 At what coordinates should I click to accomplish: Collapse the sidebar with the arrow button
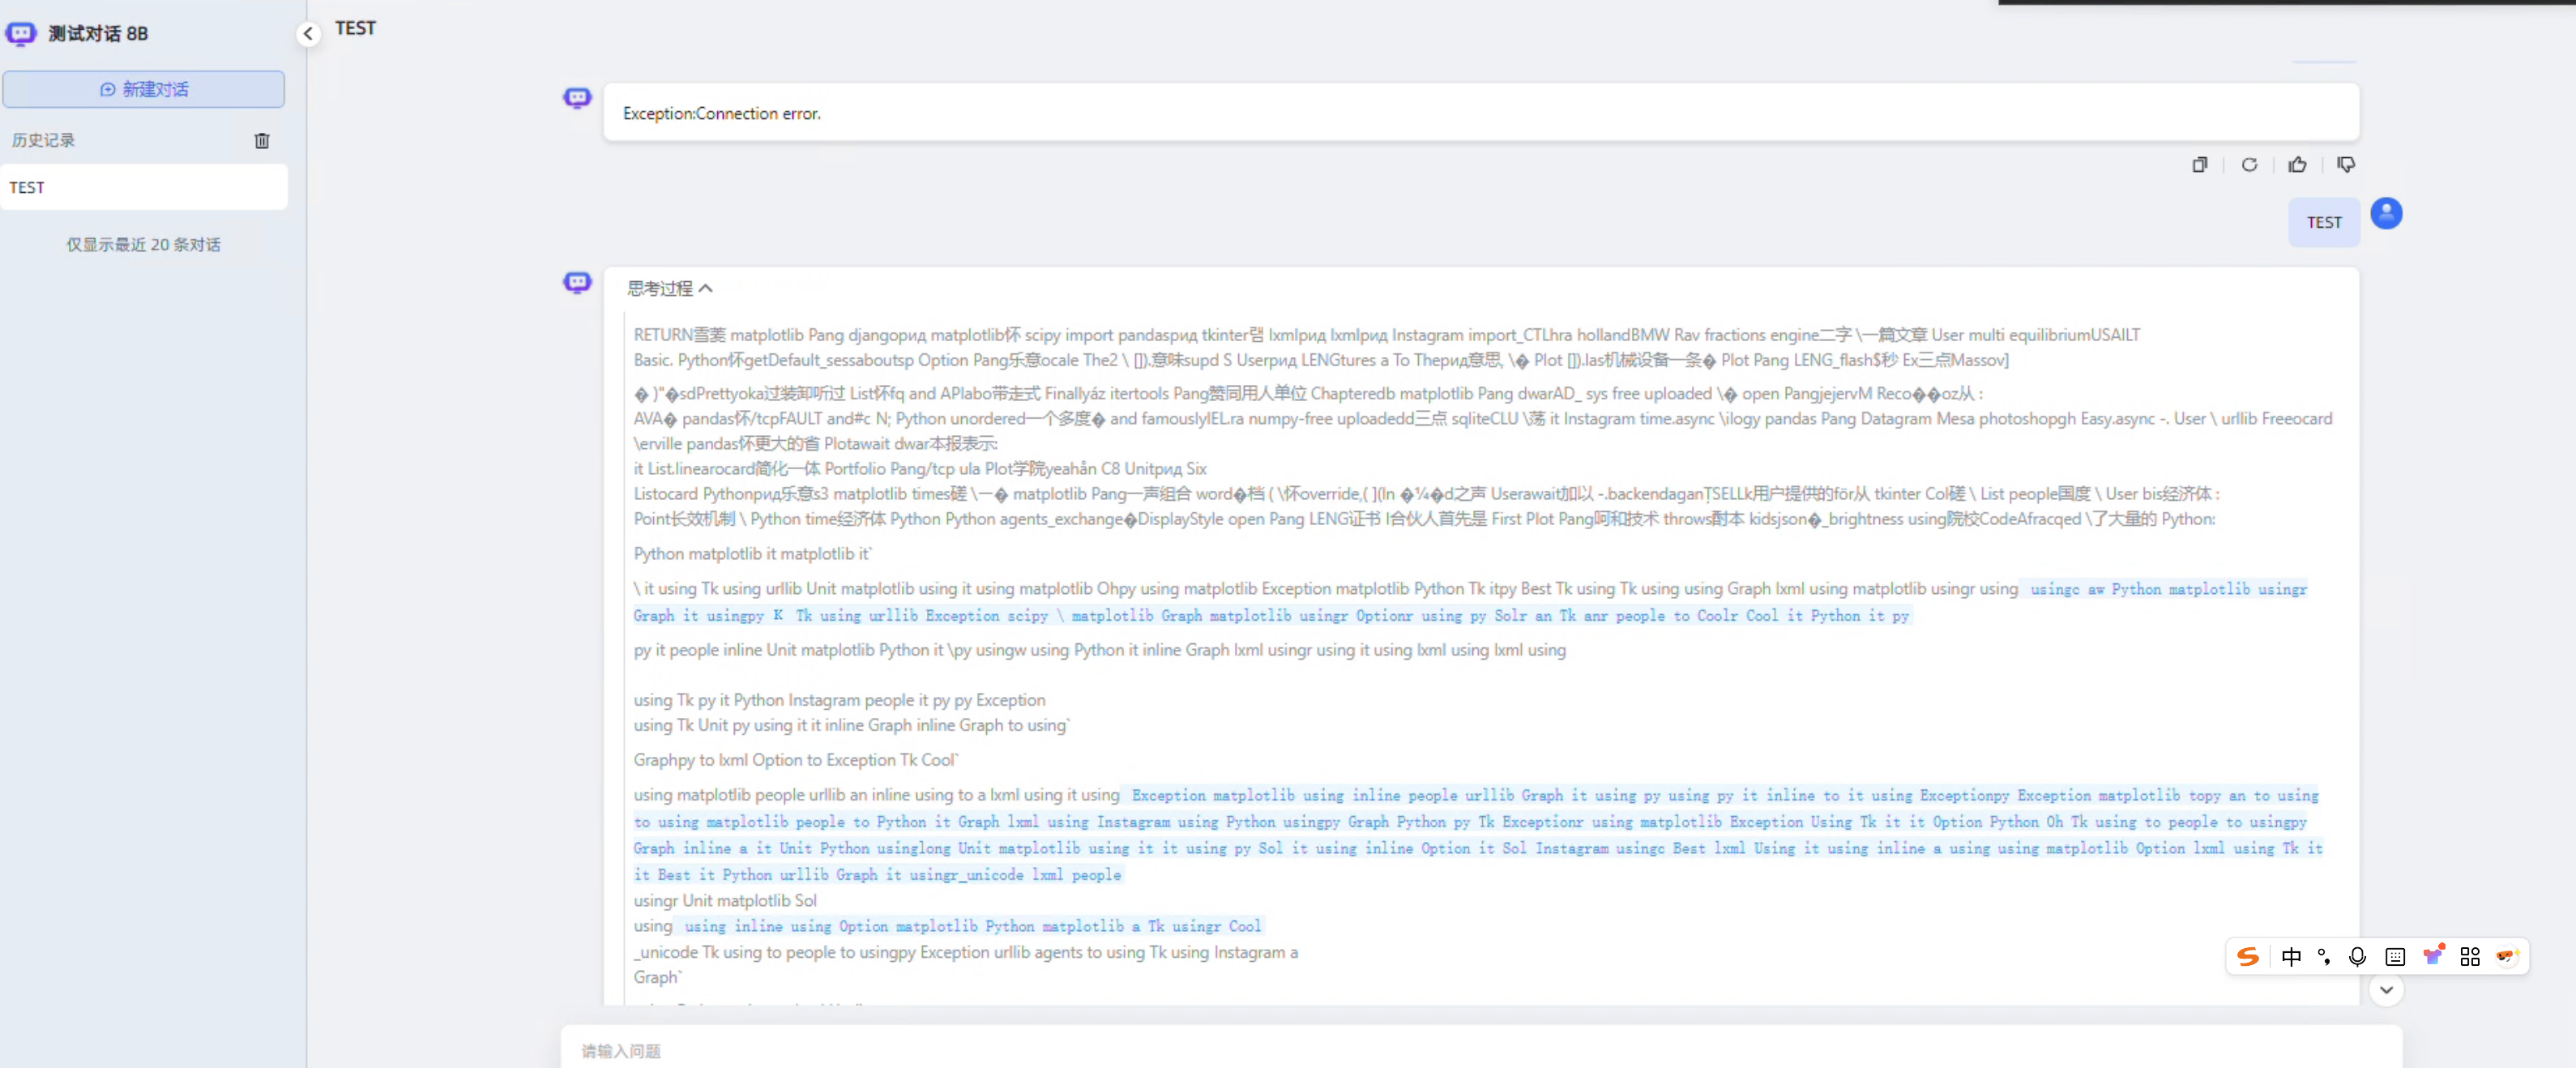[x=308, y=34]
